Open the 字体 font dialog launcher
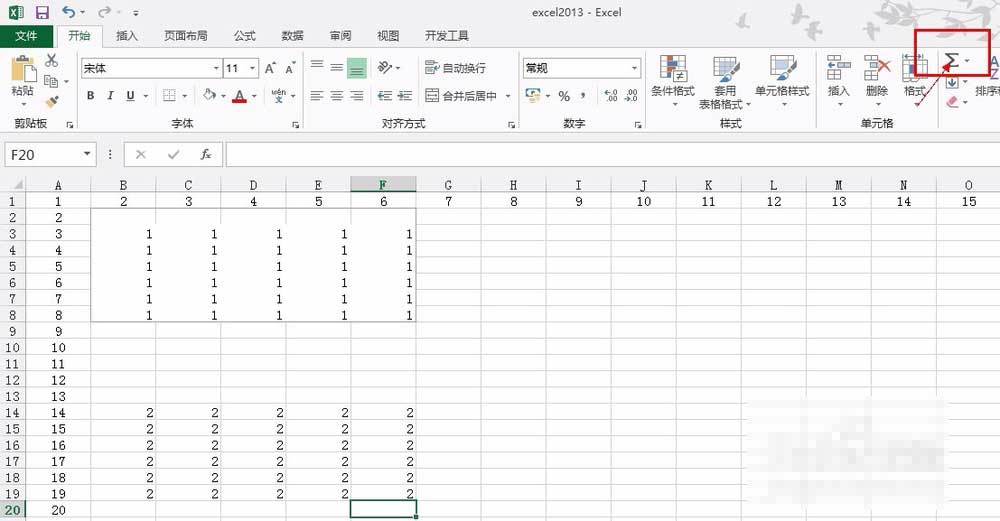Image resolution: width=1000 pixels, height=521 pixels. tap(296, 125)
